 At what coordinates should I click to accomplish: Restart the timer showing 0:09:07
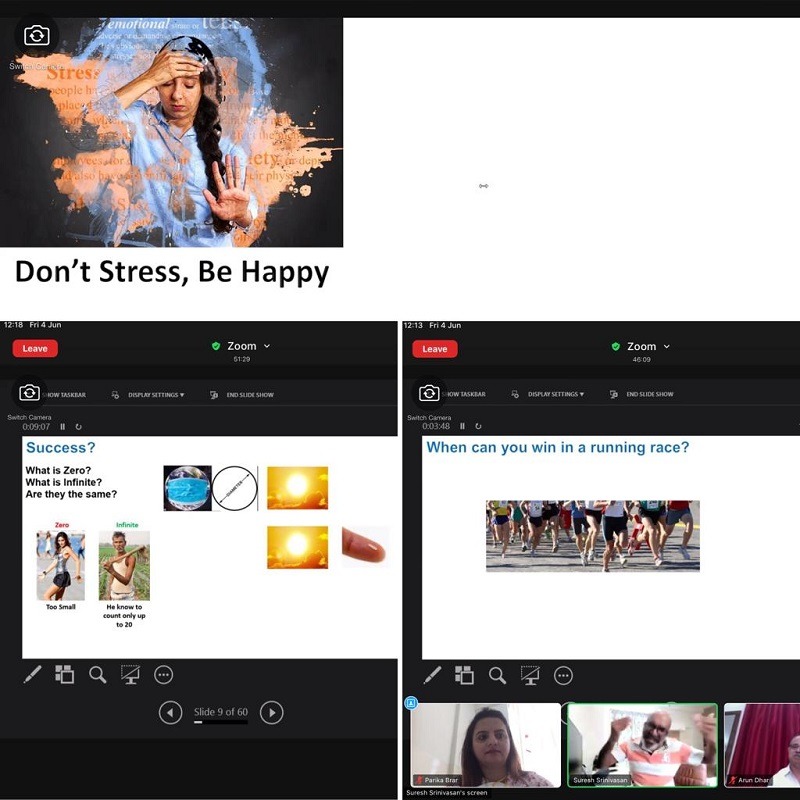coord(78,427)
